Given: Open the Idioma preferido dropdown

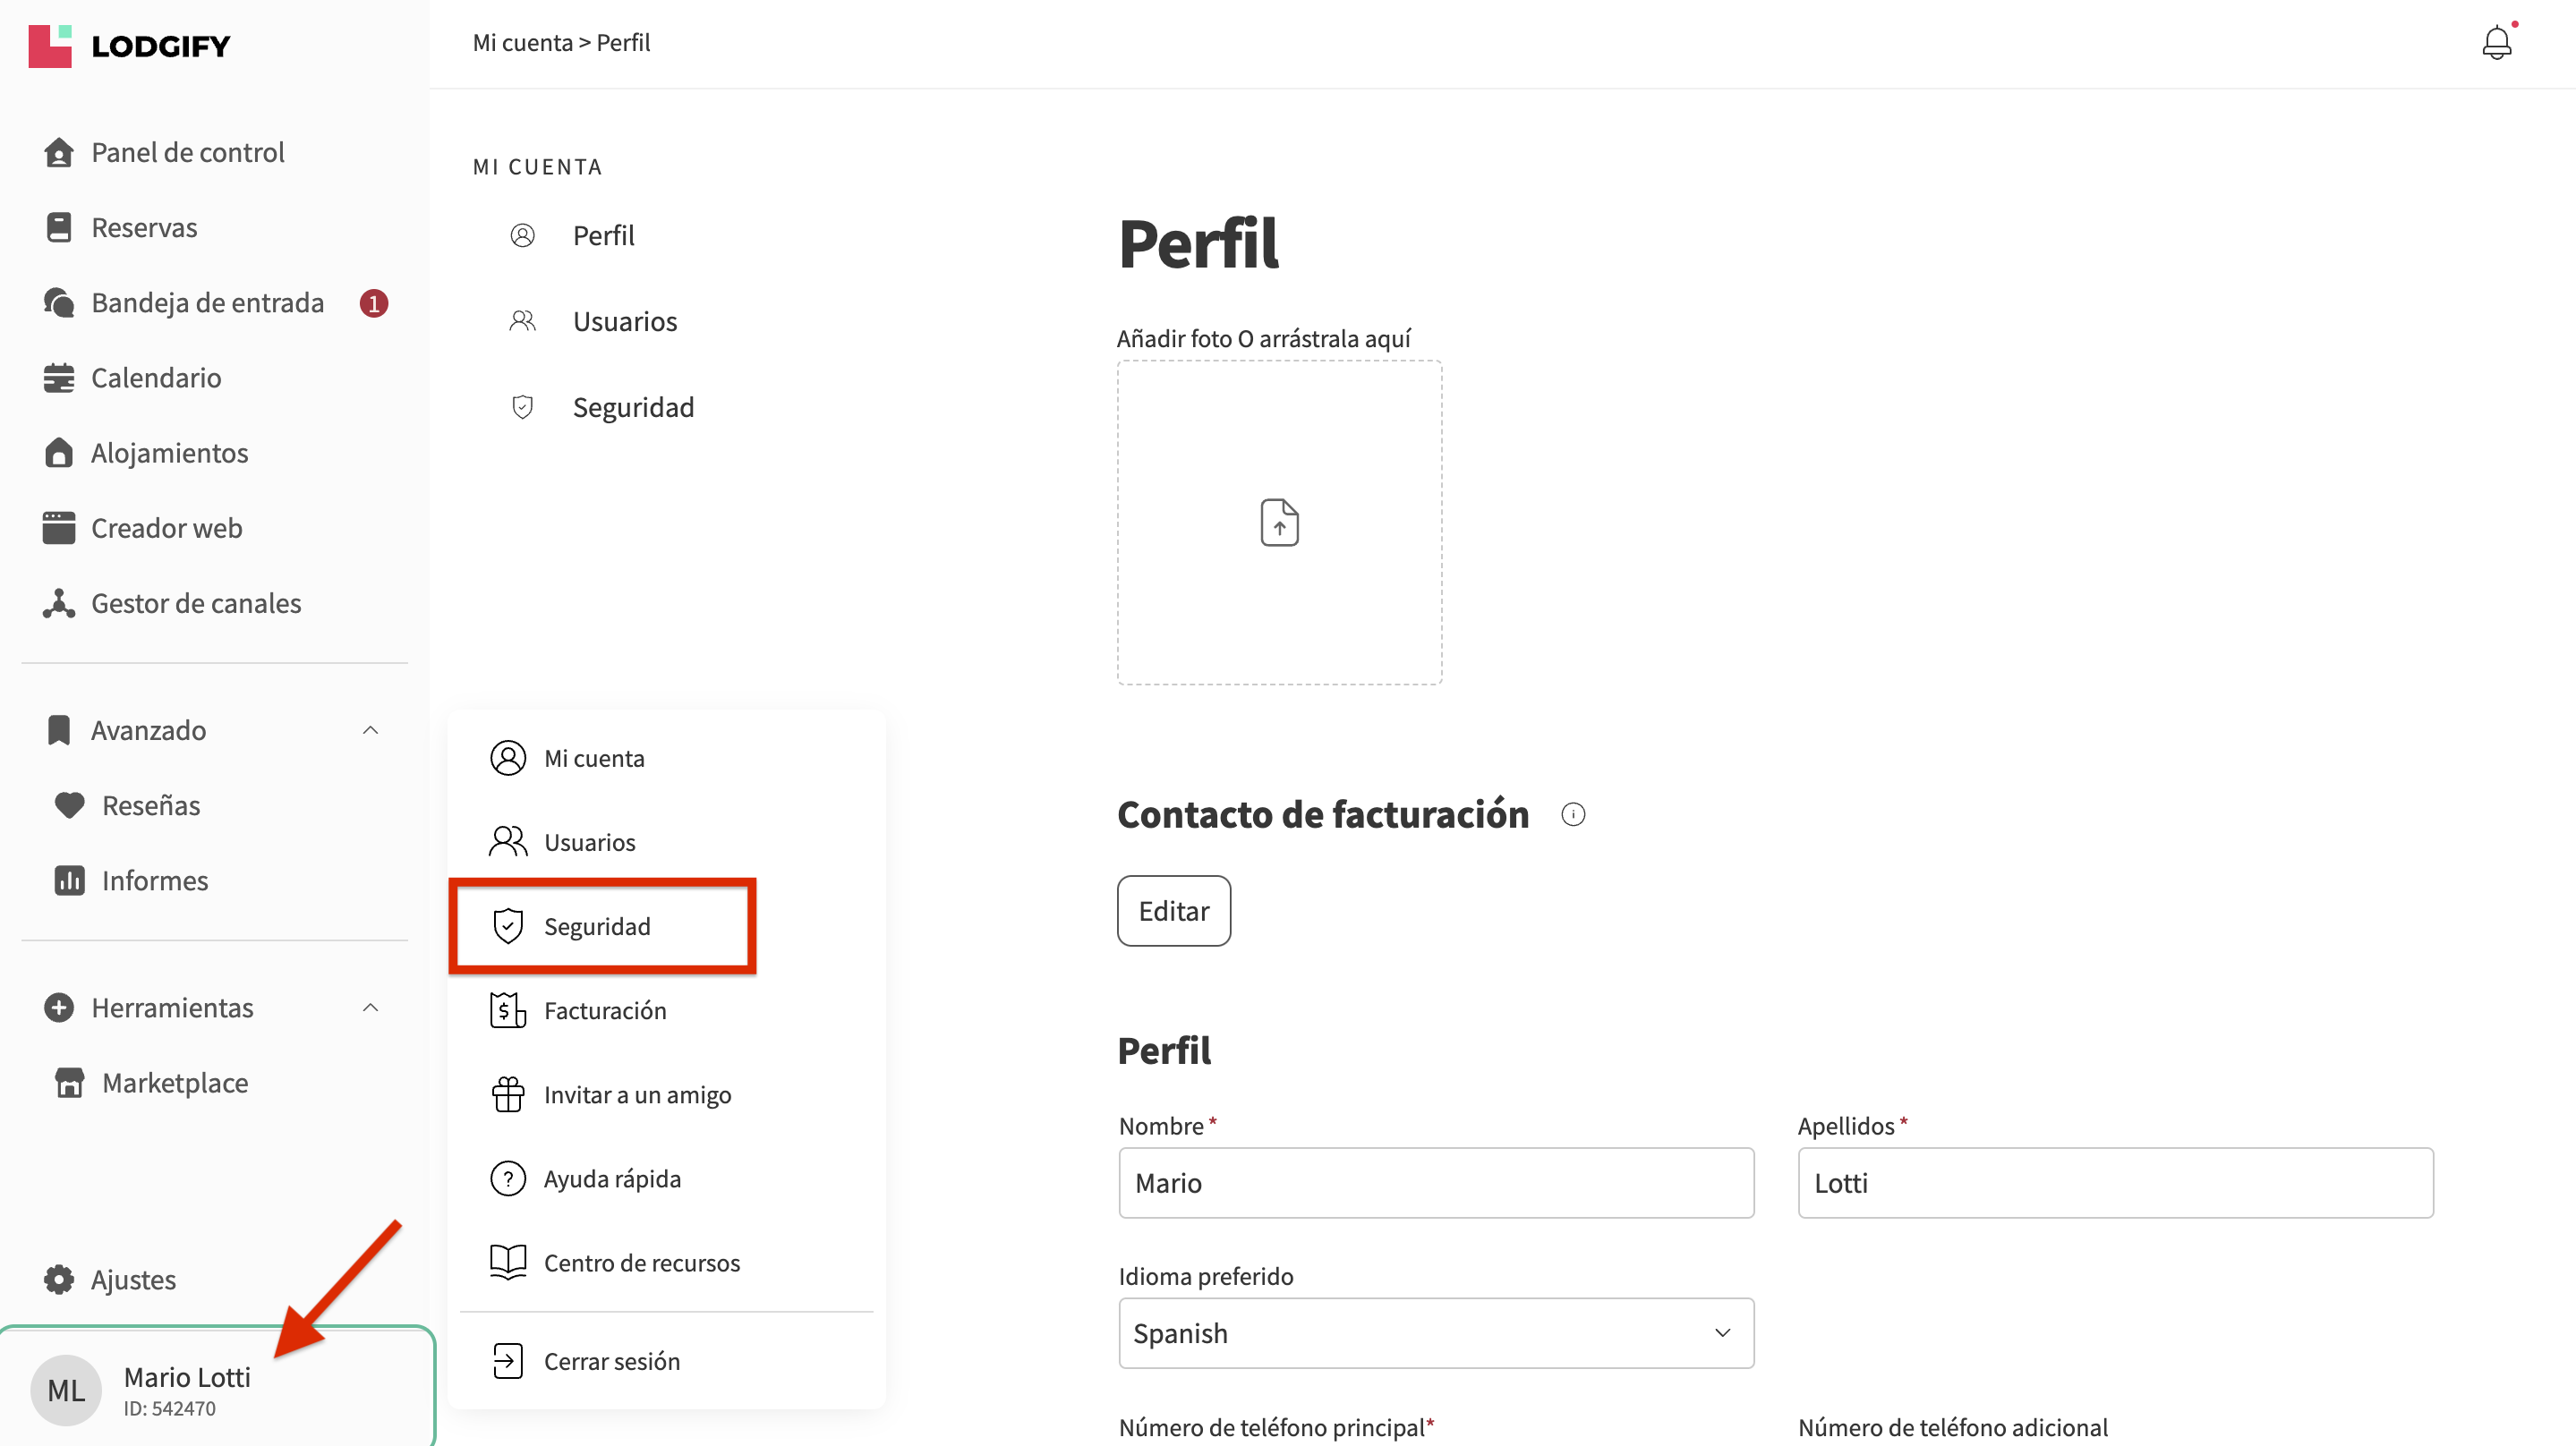Looking at the screenshot, I should (1435, 1332).
